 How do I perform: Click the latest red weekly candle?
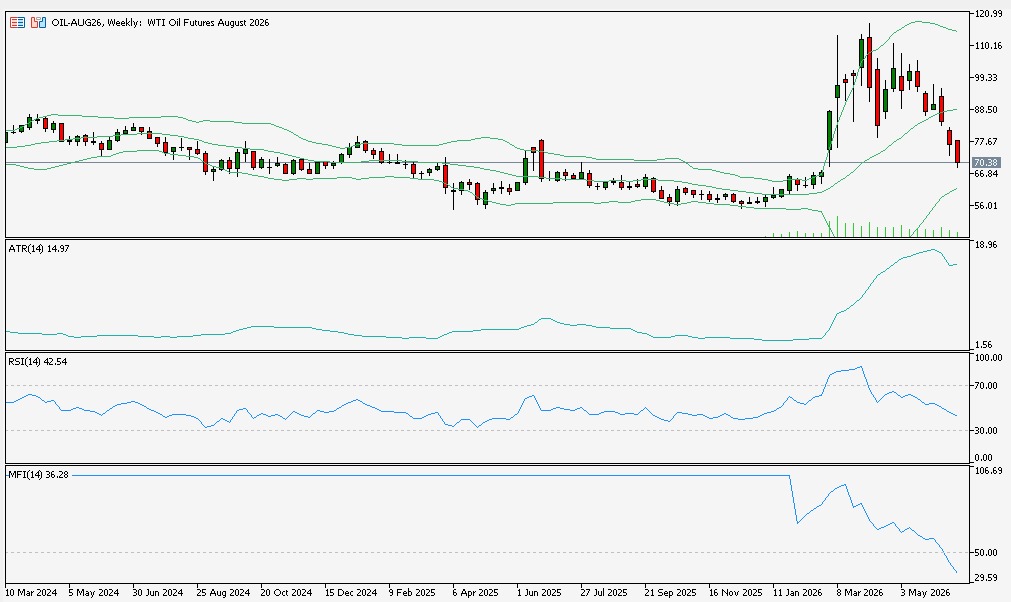pos(957,151)
